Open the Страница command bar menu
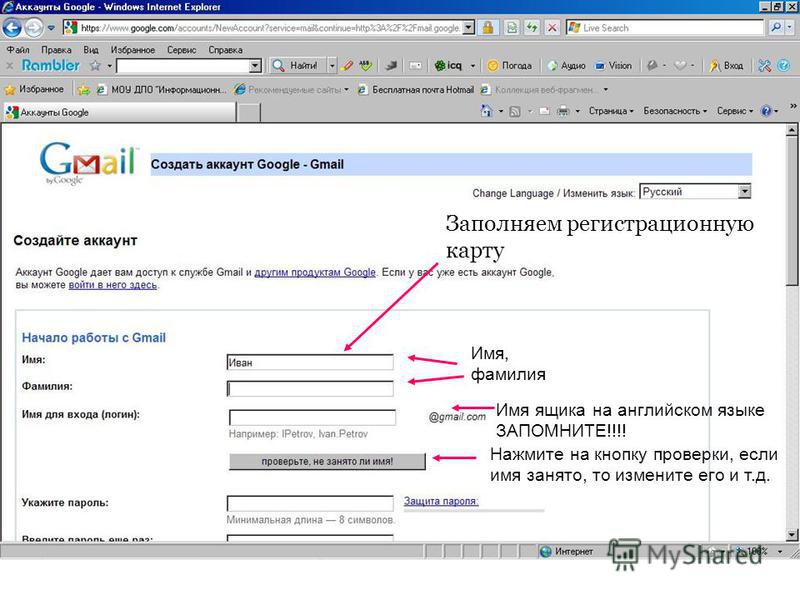 pyautogui.click(x=611, y=111)
